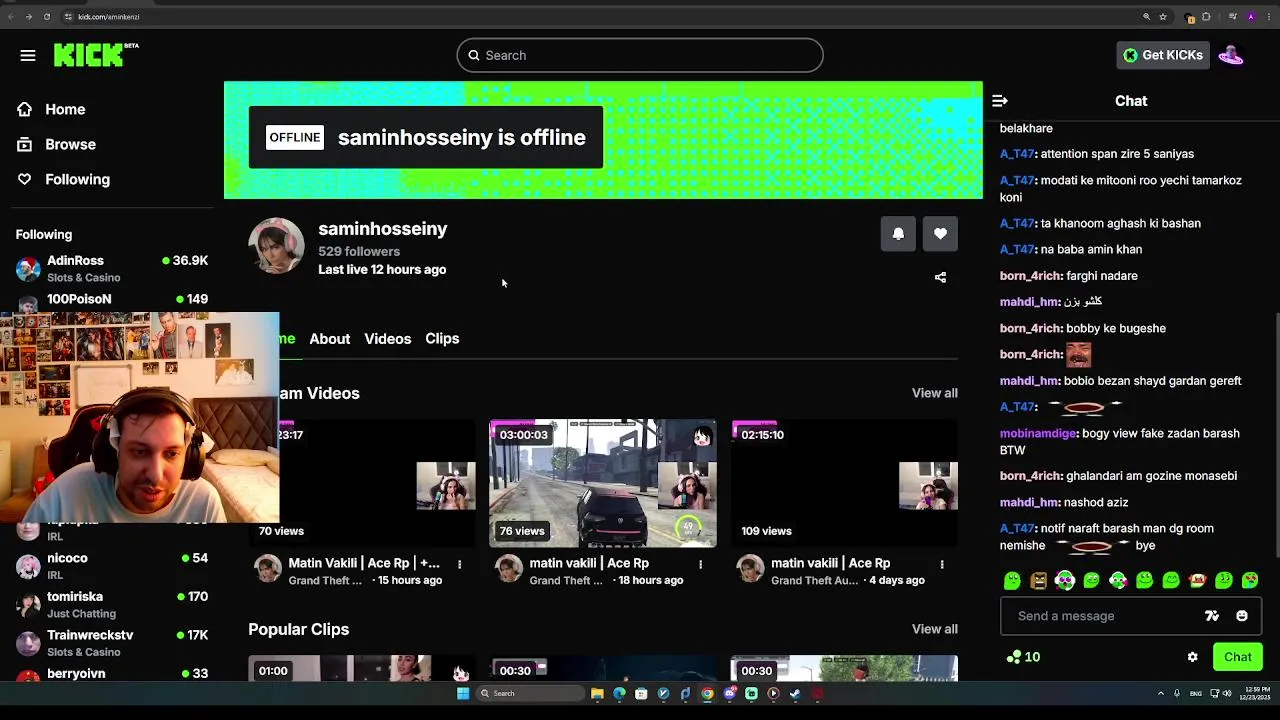Open the 4 days ago video title

(x=830, y=563)
